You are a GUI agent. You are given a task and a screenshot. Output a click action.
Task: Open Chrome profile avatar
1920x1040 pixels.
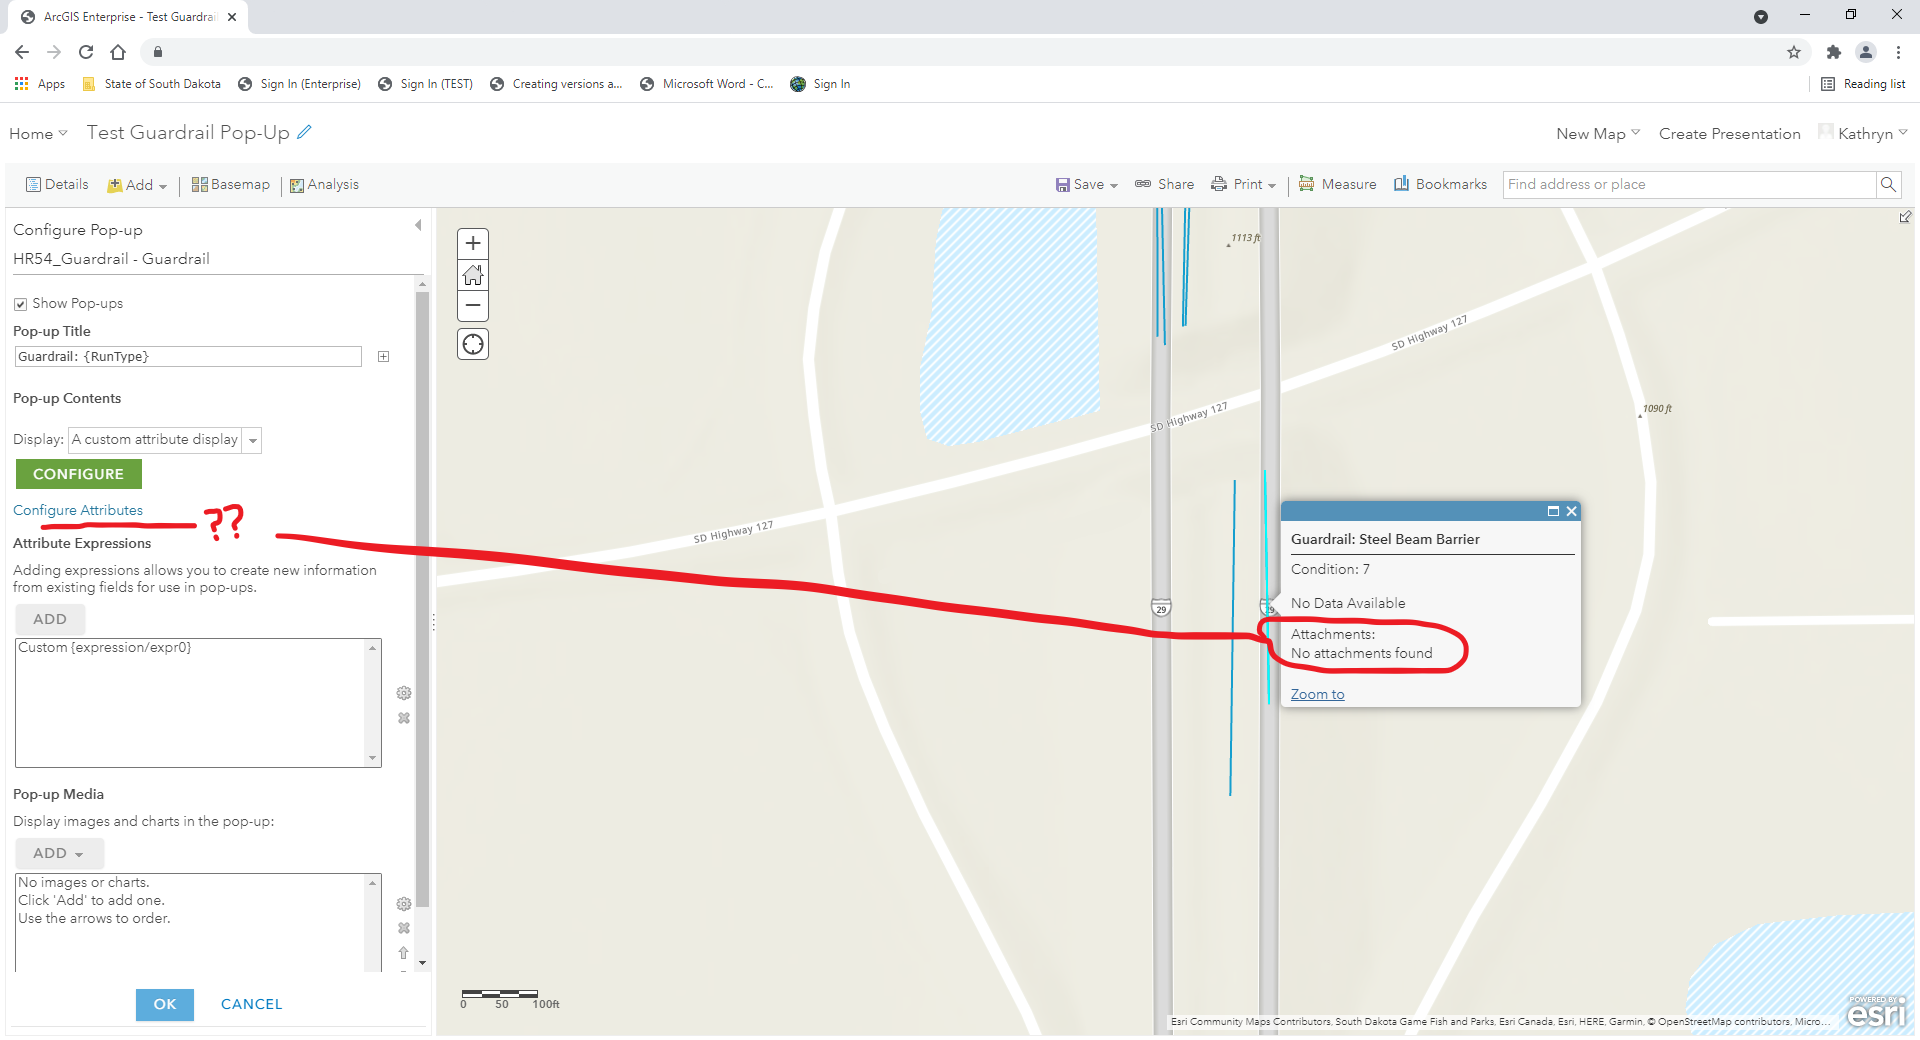click(1866, 52)
